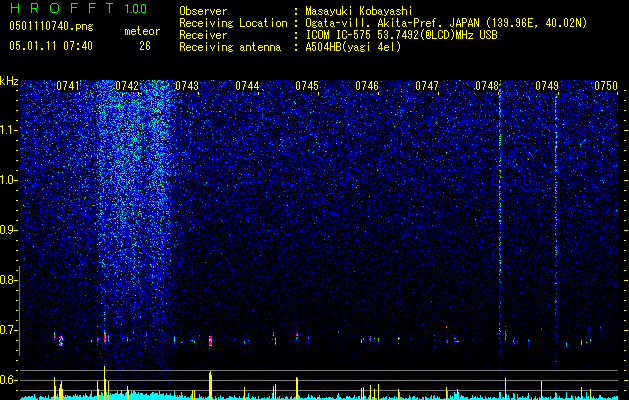Click the meteor count value 26
The height and width of the screenshot is (400, 629).
click(x=145, y=46)
